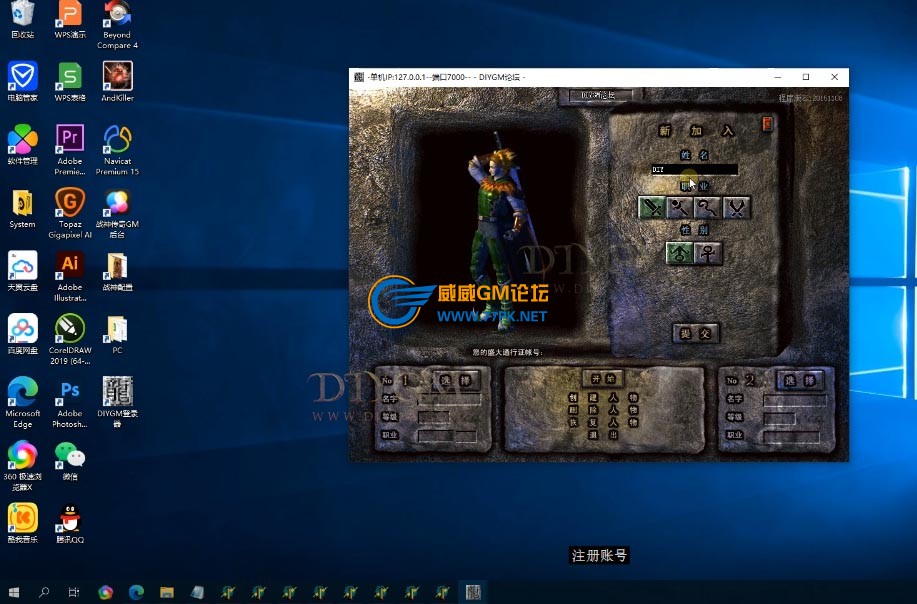
Task: Click the character name input field
Action: [x=694, y=170]
